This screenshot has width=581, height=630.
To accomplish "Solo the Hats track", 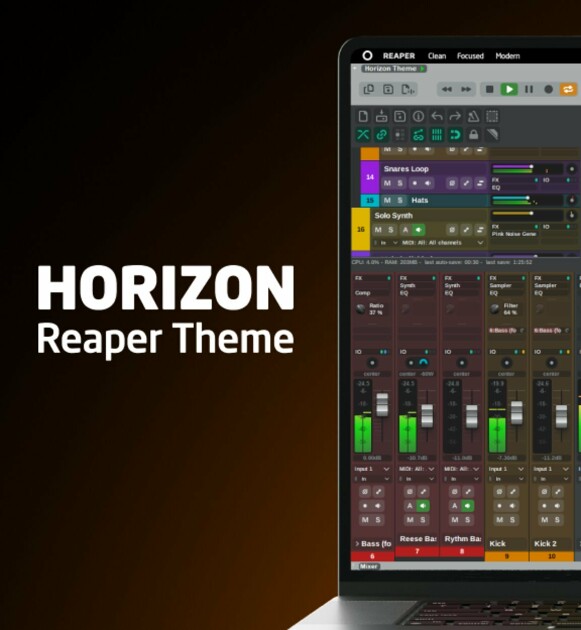I will pos(400,200).
